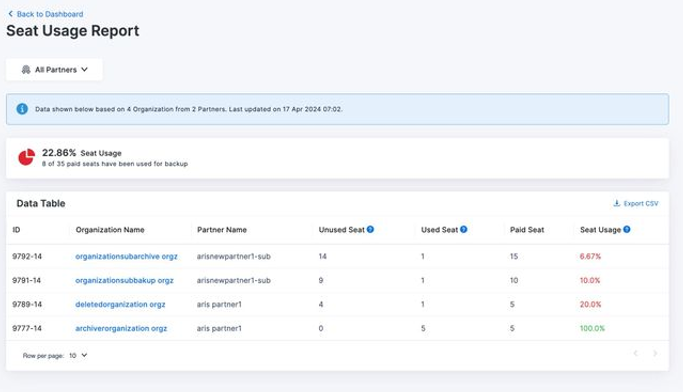Open deletedorganization orgz link

tap(120, 304)
